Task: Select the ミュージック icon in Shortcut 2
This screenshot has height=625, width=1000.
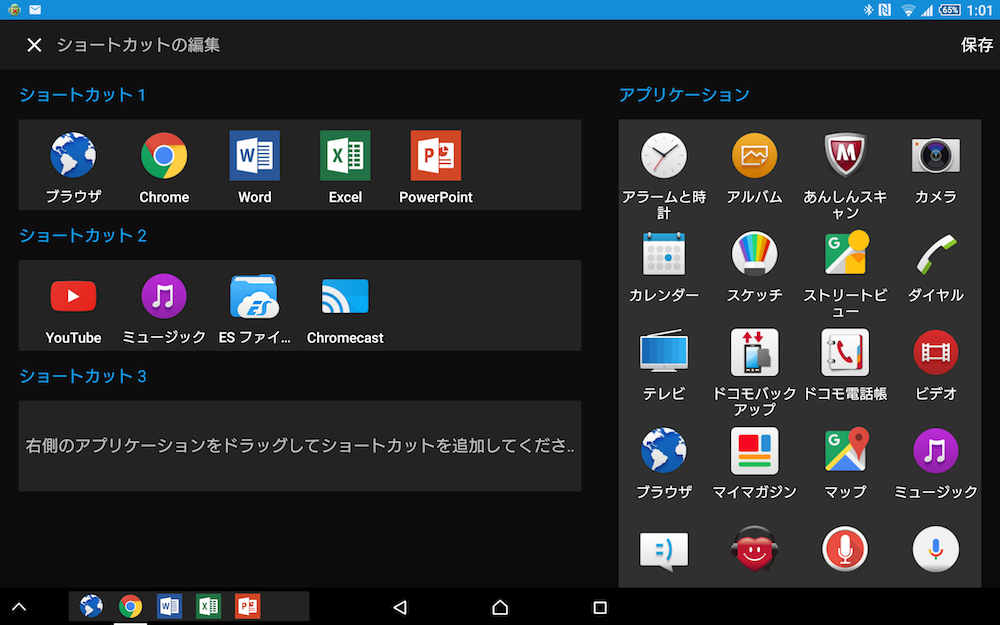Action: 164,296
